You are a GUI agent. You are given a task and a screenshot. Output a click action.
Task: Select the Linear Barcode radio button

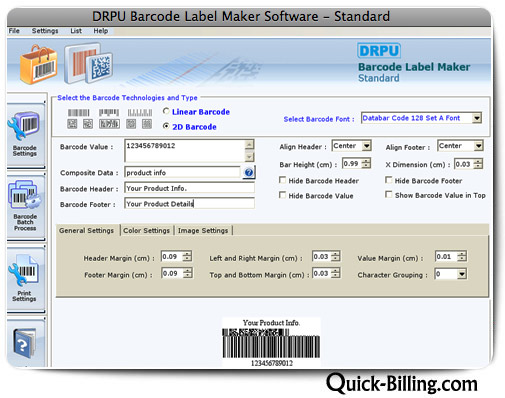point(166,111)
